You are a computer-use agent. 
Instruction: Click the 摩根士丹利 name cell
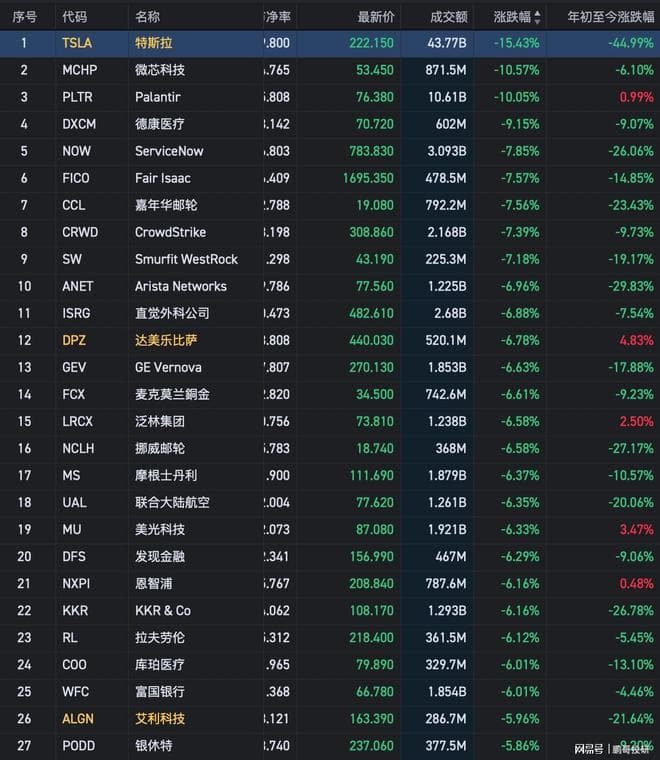[x=166, y=476]
